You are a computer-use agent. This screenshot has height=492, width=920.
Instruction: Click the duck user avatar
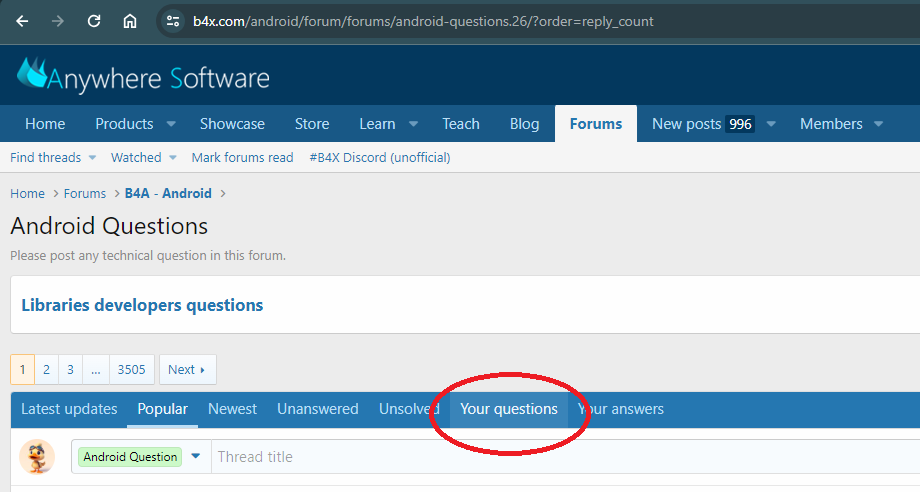[37, 456]
